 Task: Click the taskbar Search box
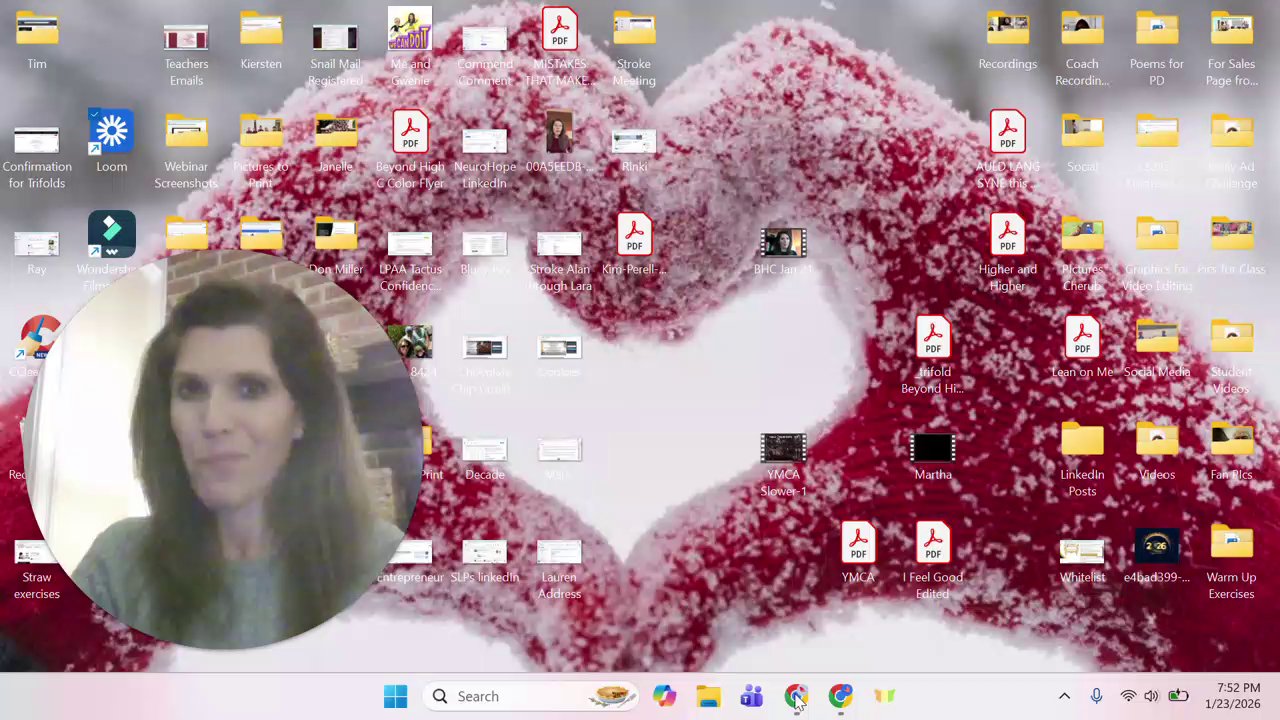529,696
